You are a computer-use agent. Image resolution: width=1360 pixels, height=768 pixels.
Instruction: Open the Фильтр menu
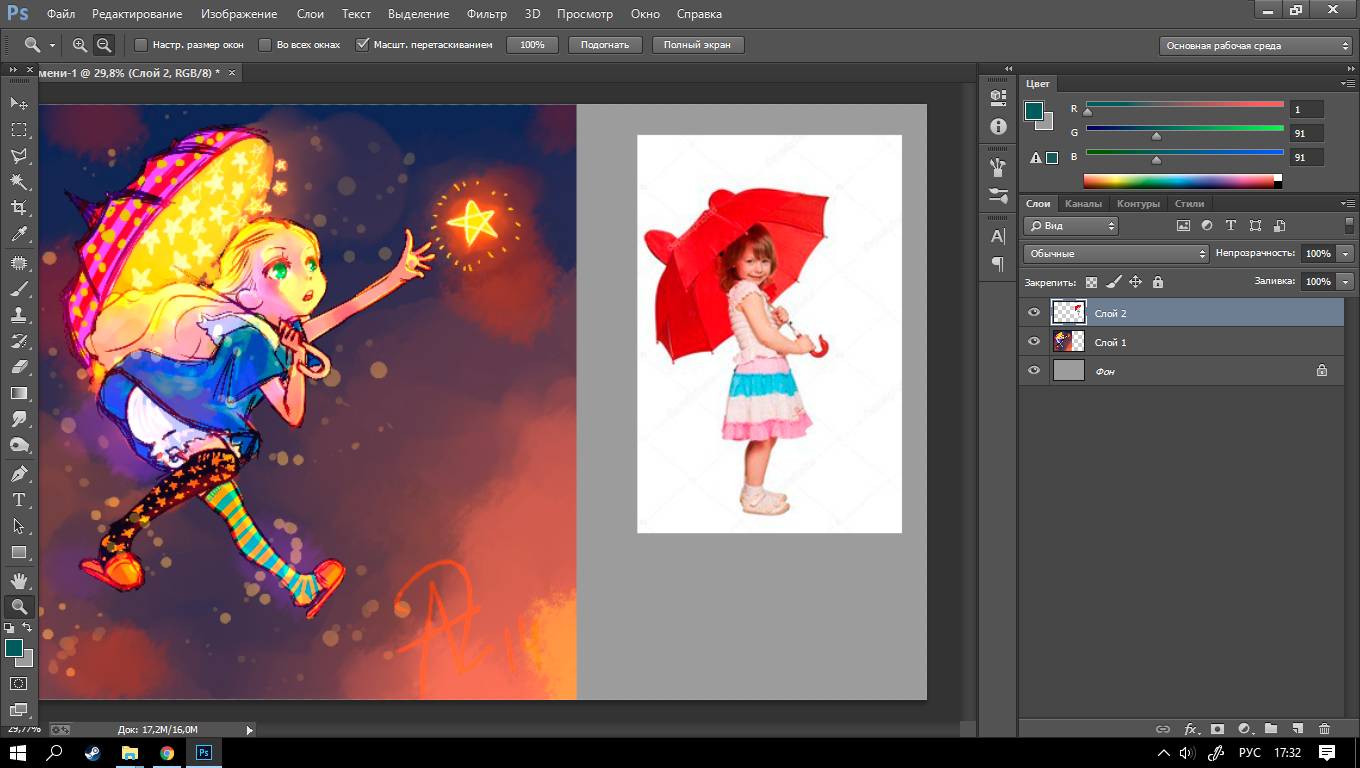pyautogui.click(x=487, y=14)
